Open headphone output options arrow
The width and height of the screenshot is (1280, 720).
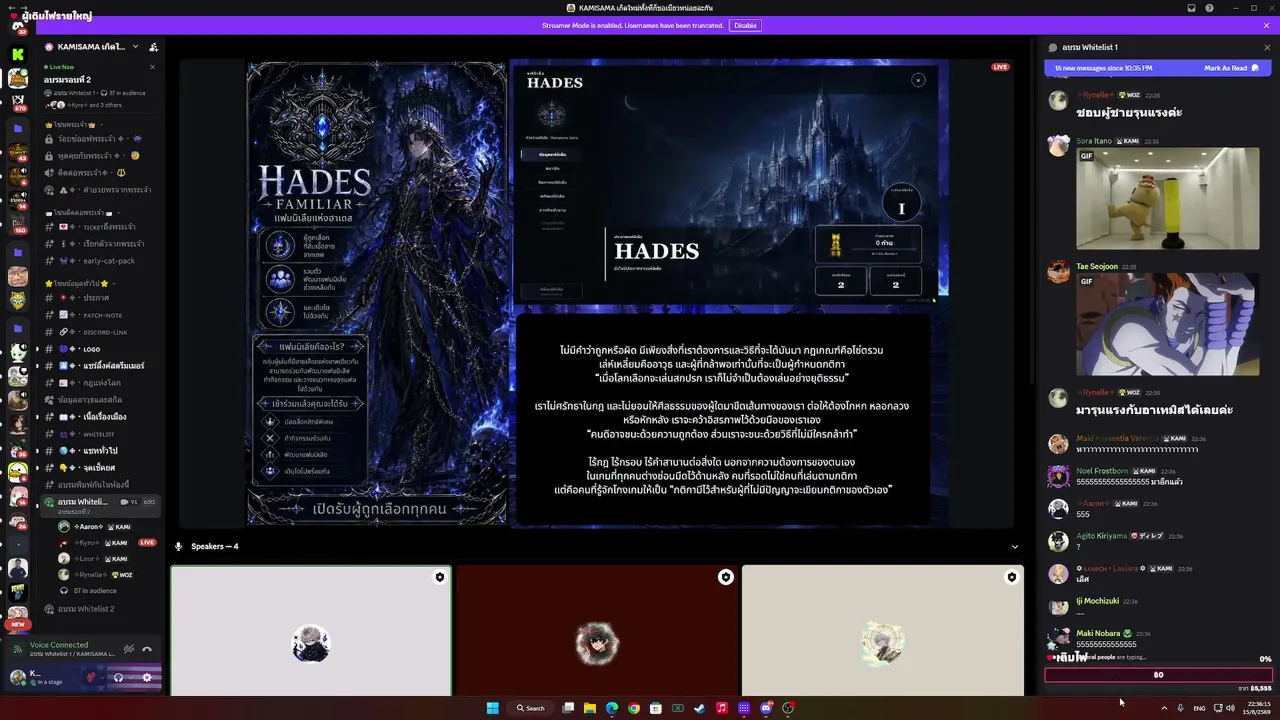coord(131,677)
